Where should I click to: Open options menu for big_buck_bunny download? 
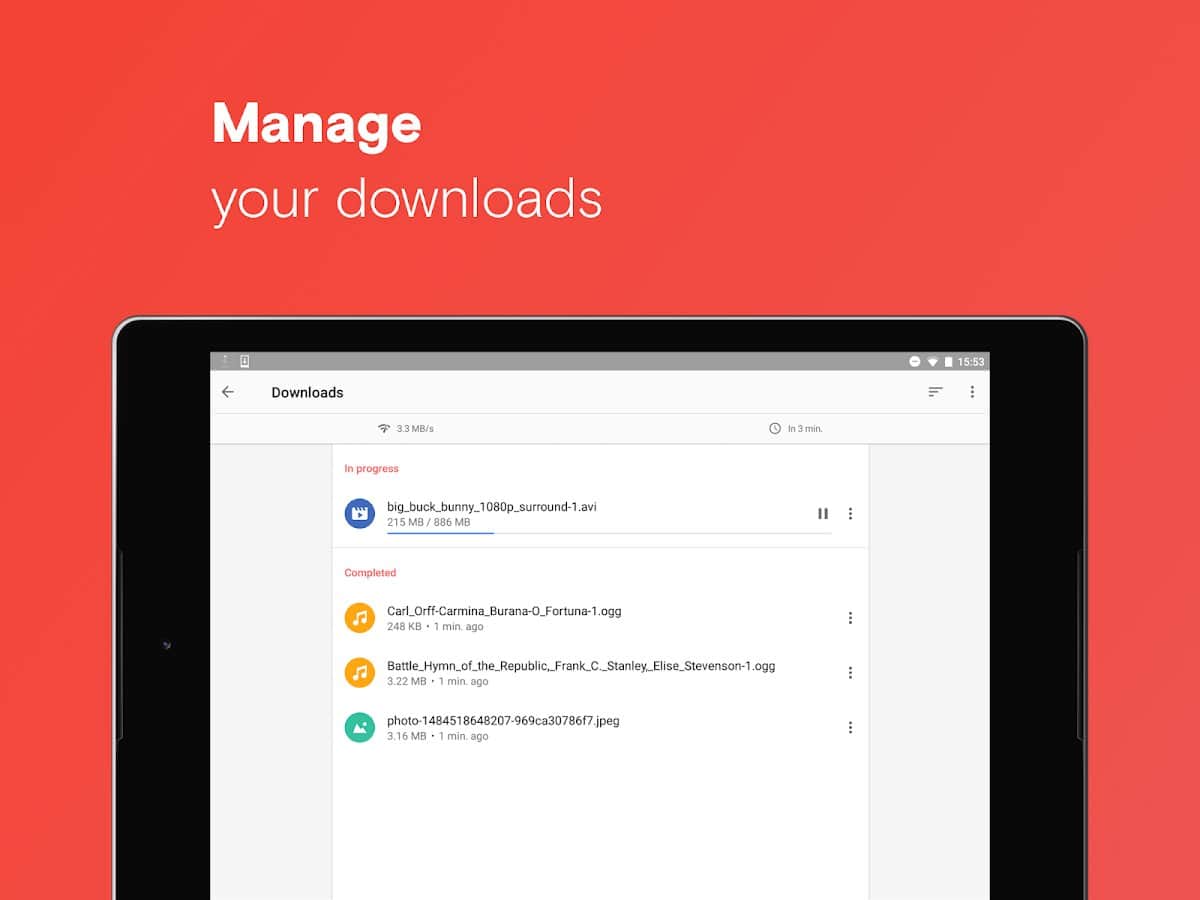coord(850,513)
